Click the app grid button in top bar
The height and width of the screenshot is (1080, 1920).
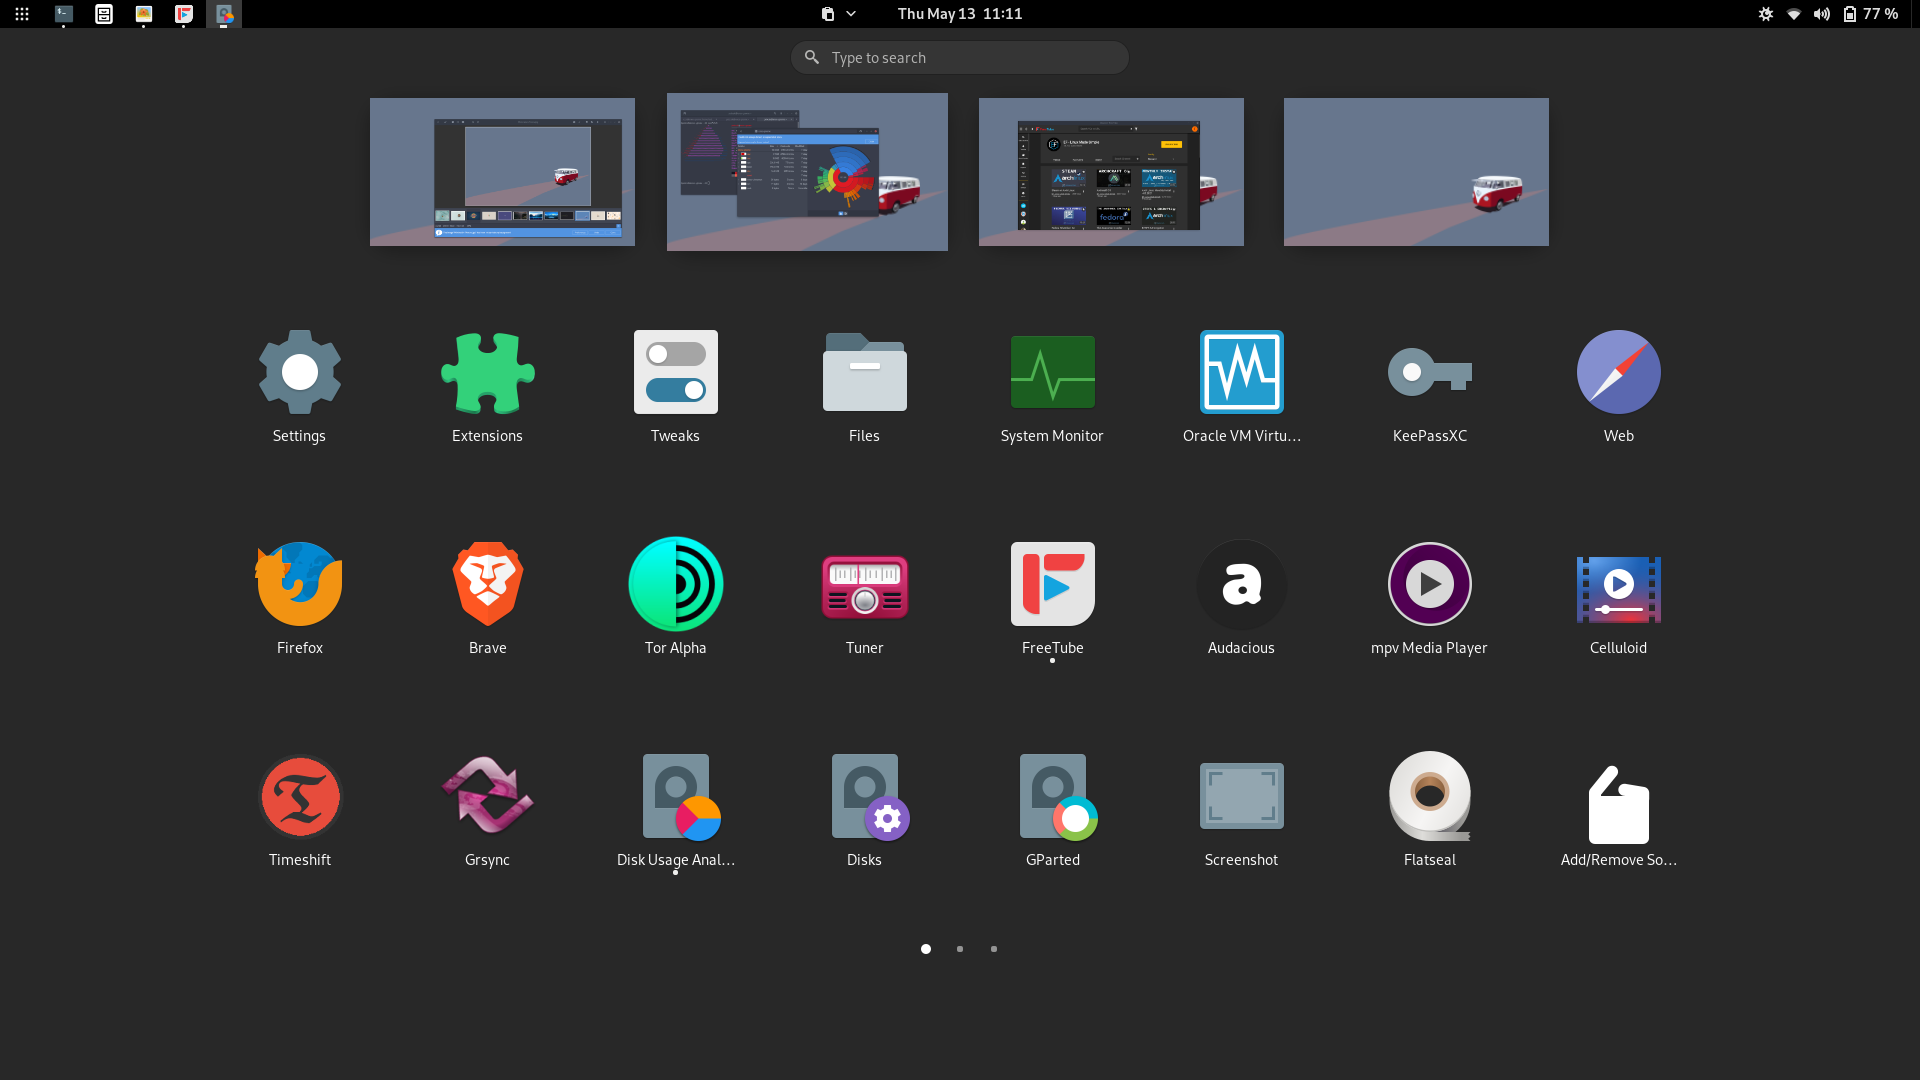pyautogui.click(x=22, y=14)
